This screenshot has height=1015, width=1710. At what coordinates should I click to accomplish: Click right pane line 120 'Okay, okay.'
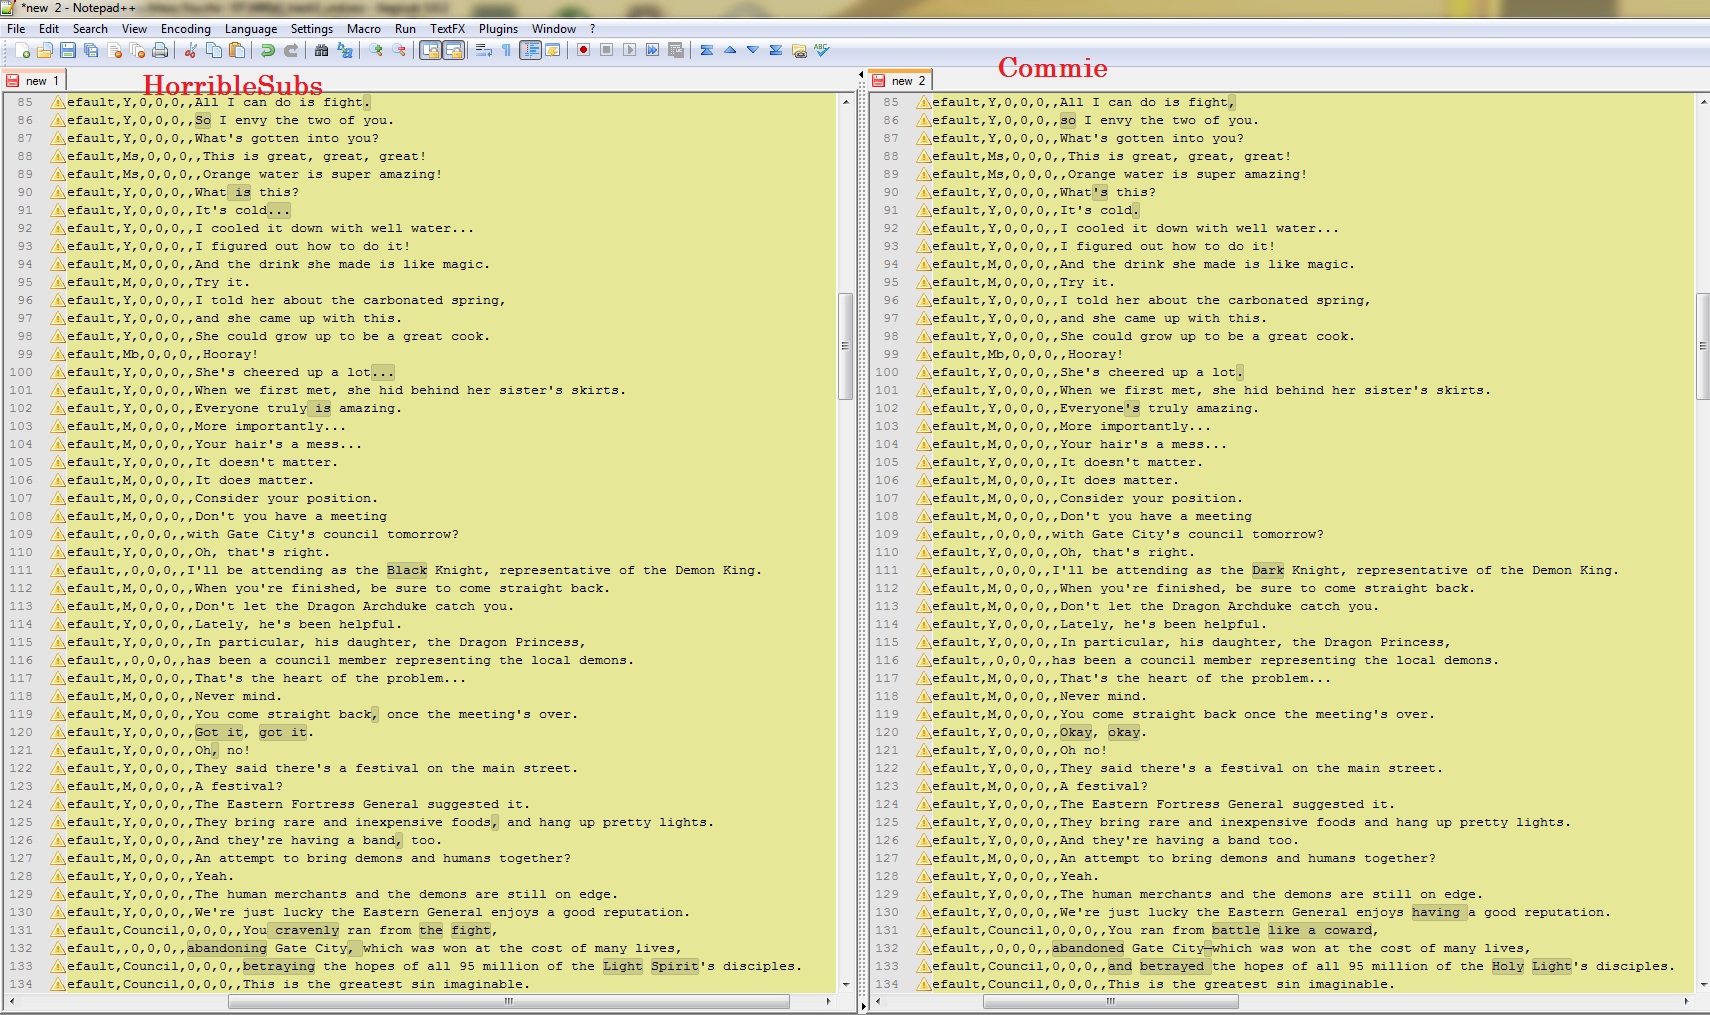tap(1103, 732)
